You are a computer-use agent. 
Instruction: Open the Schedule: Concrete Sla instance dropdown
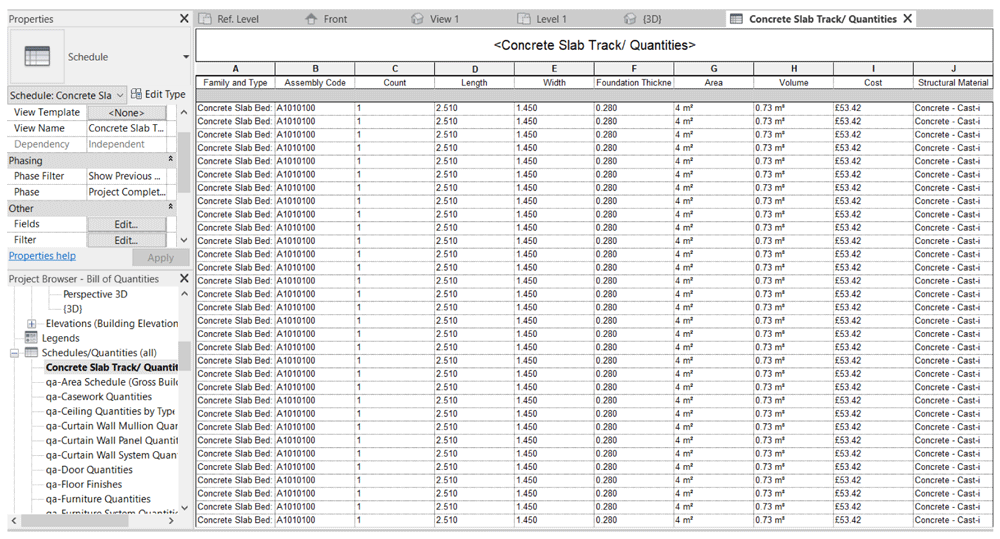67,95
